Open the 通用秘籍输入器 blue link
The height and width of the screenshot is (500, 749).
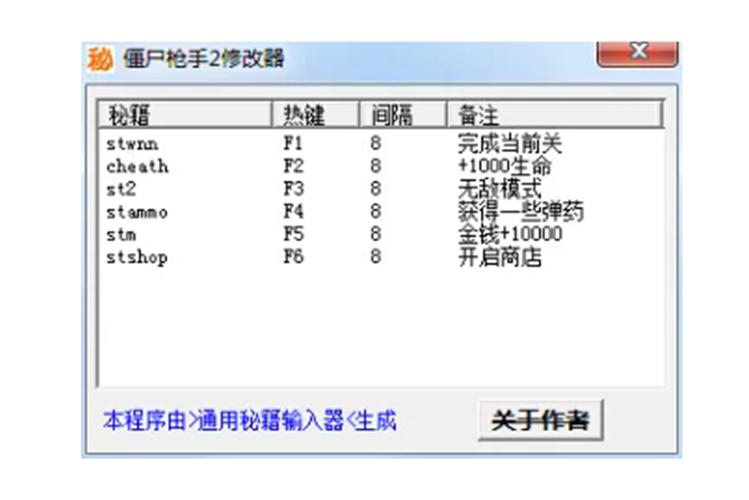[250, 420]
